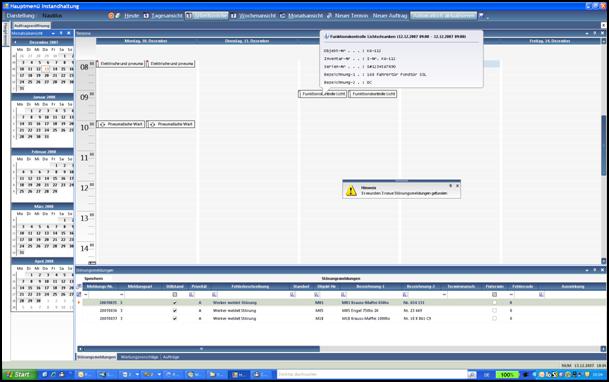Open the Fehlerbeschreibung column filter dropdown
The height and width of the screenshot is (382, 609).
pos(215,295)
